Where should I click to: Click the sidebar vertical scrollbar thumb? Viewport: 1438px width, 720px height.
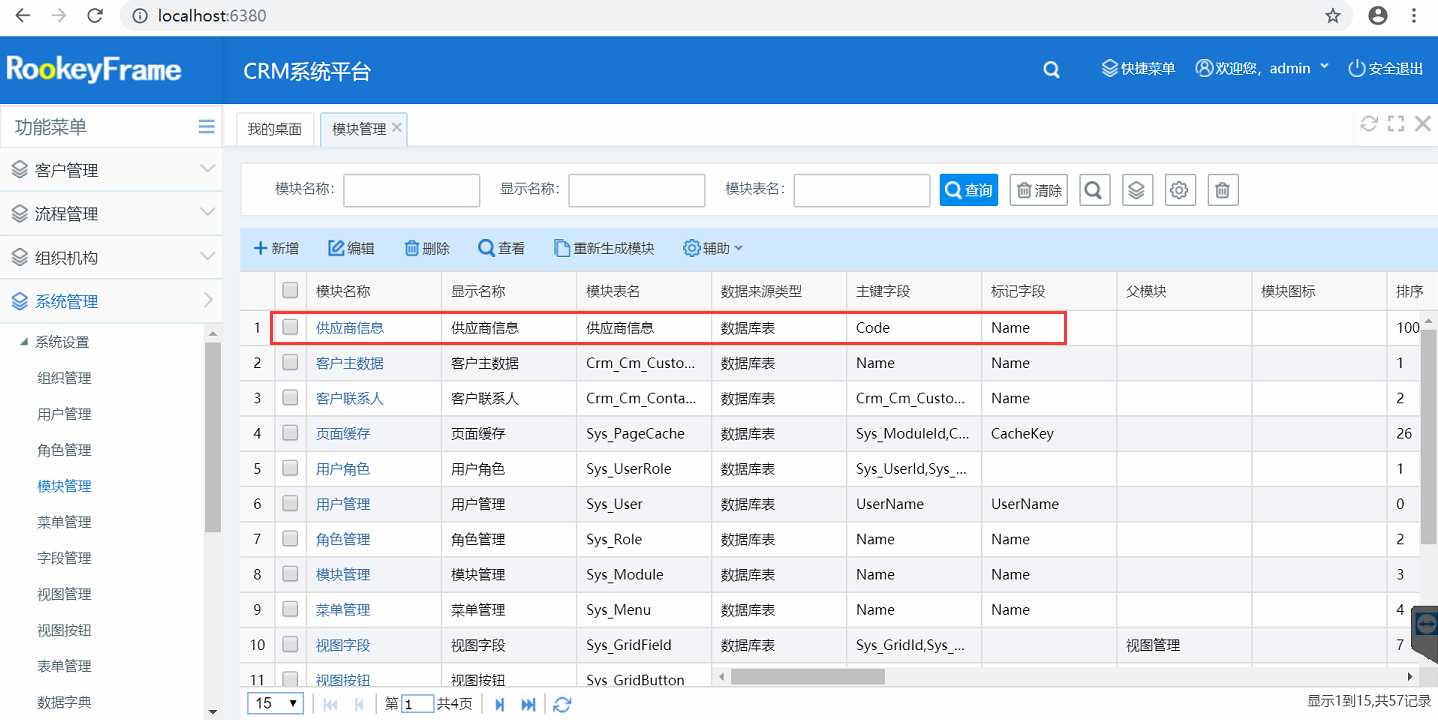(x=213, y=437)
